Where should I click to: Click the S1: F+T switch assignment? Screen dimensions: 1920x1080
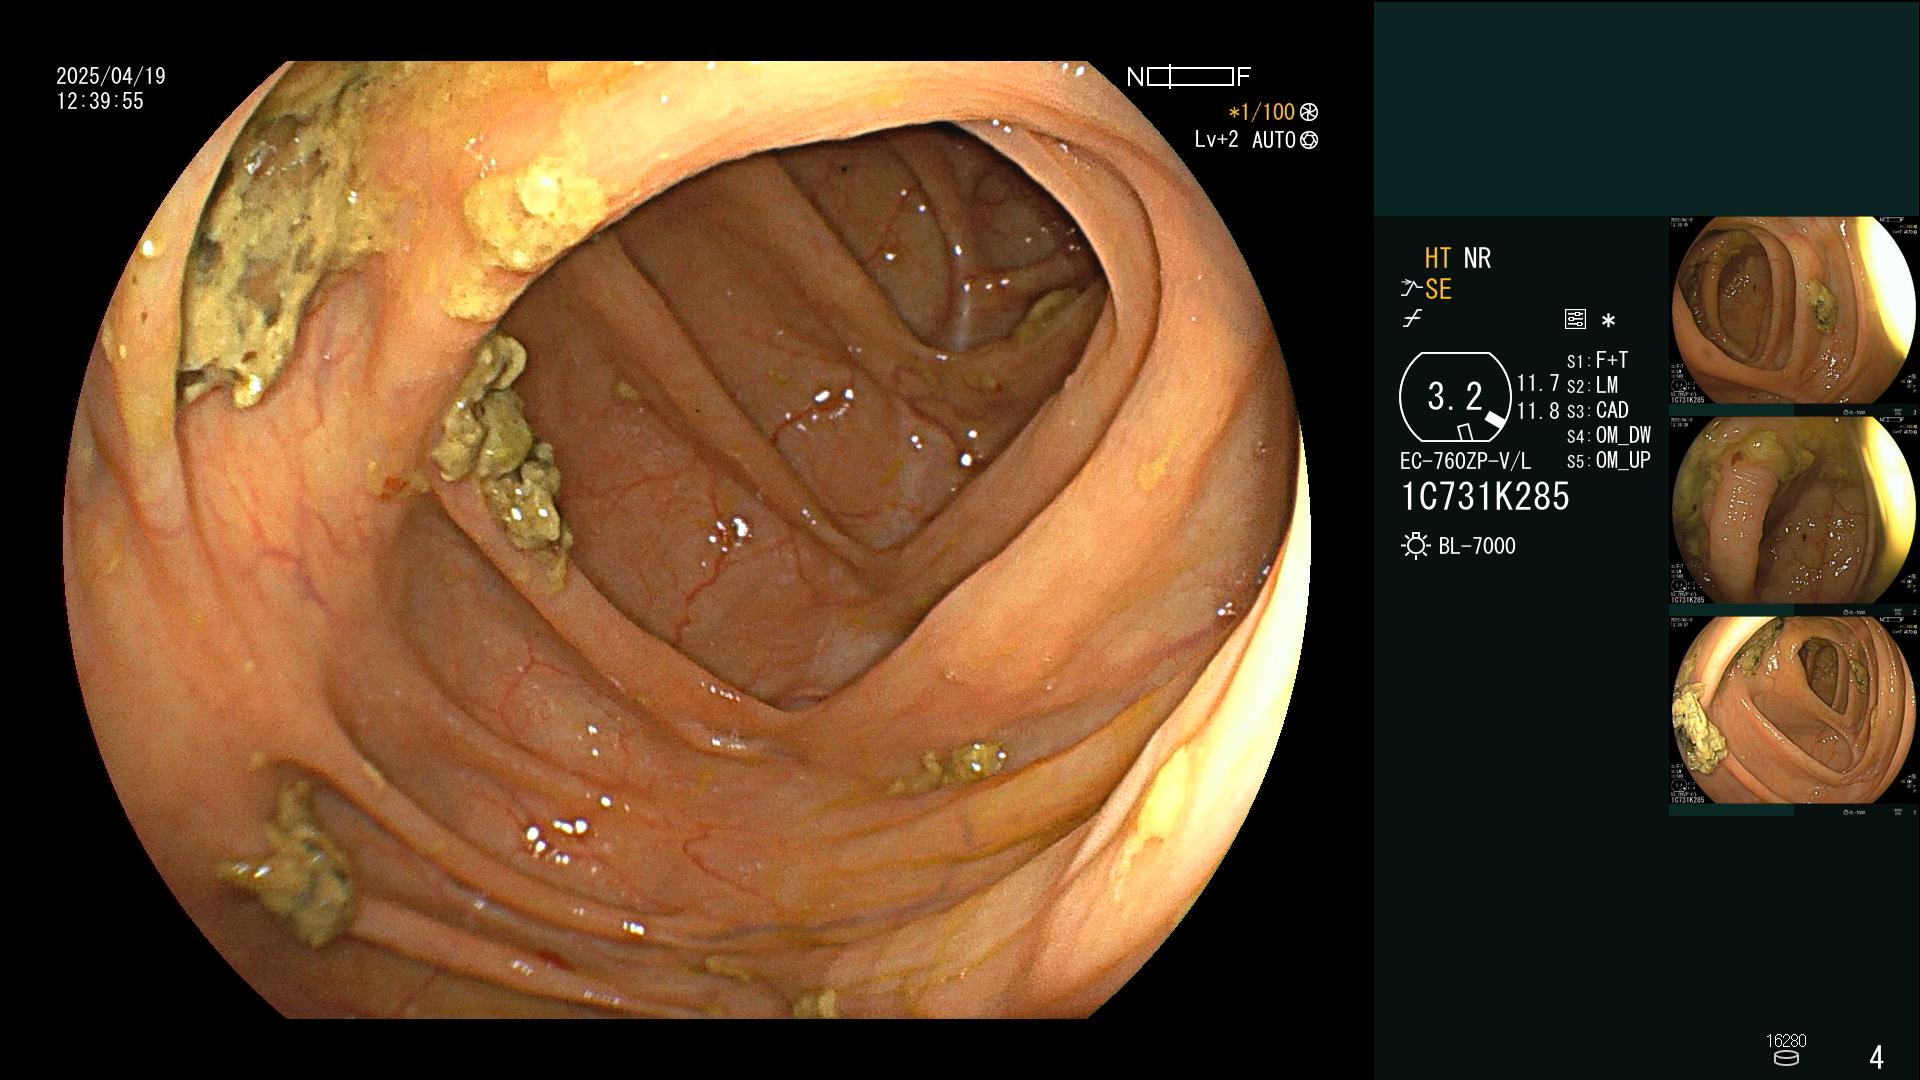(1597, 360)
